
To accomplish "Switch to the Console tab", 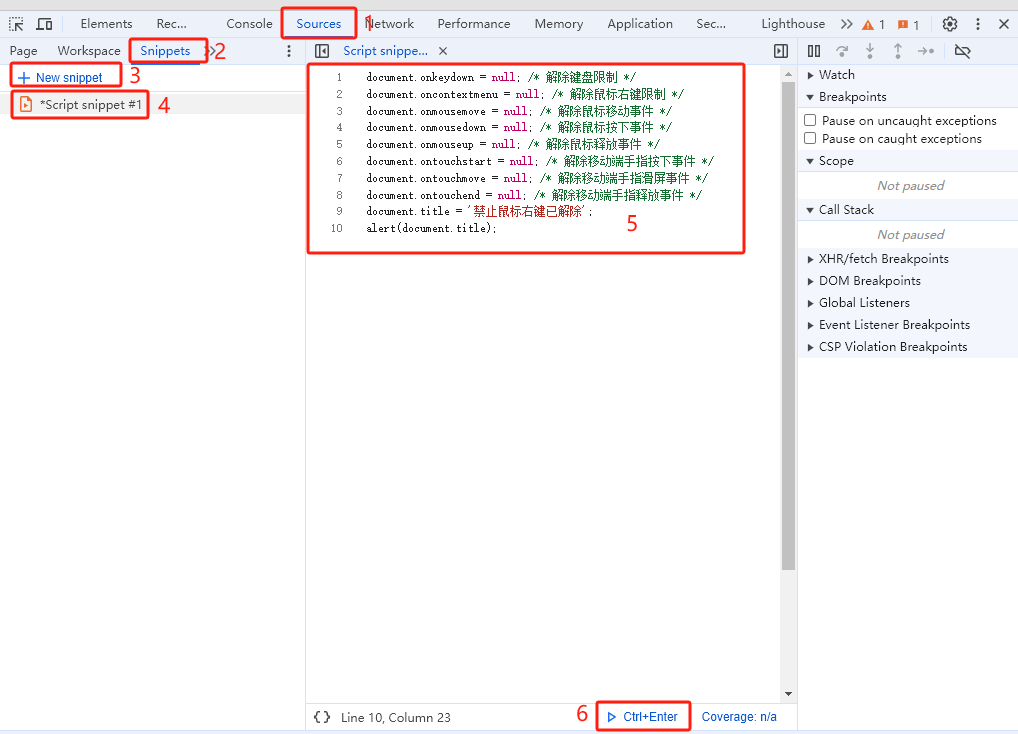I will coord(249,24).
